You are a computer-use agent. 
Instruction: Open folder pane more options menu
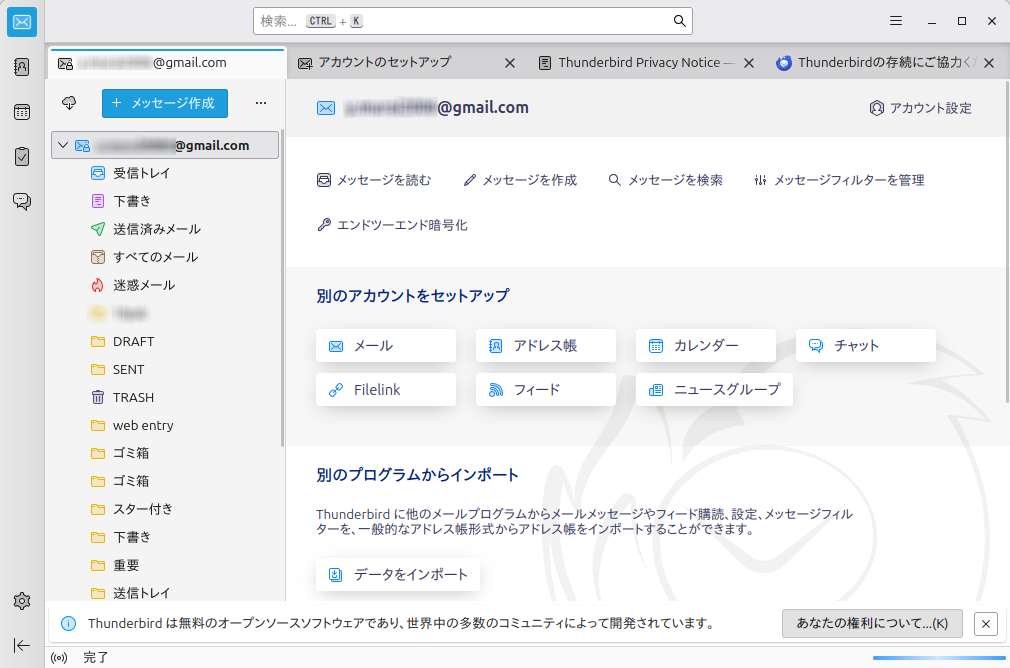tap(261, 103)
